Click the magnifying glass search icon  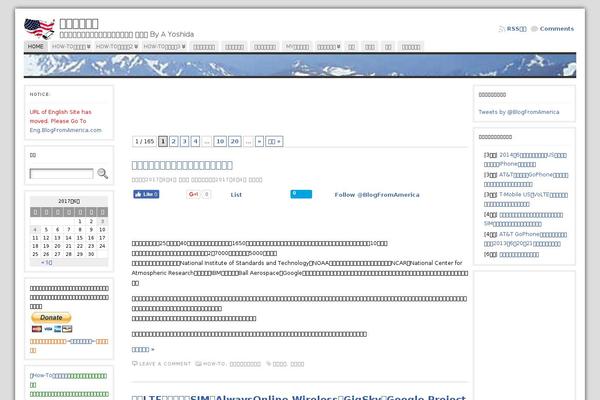tap(102, 173)
